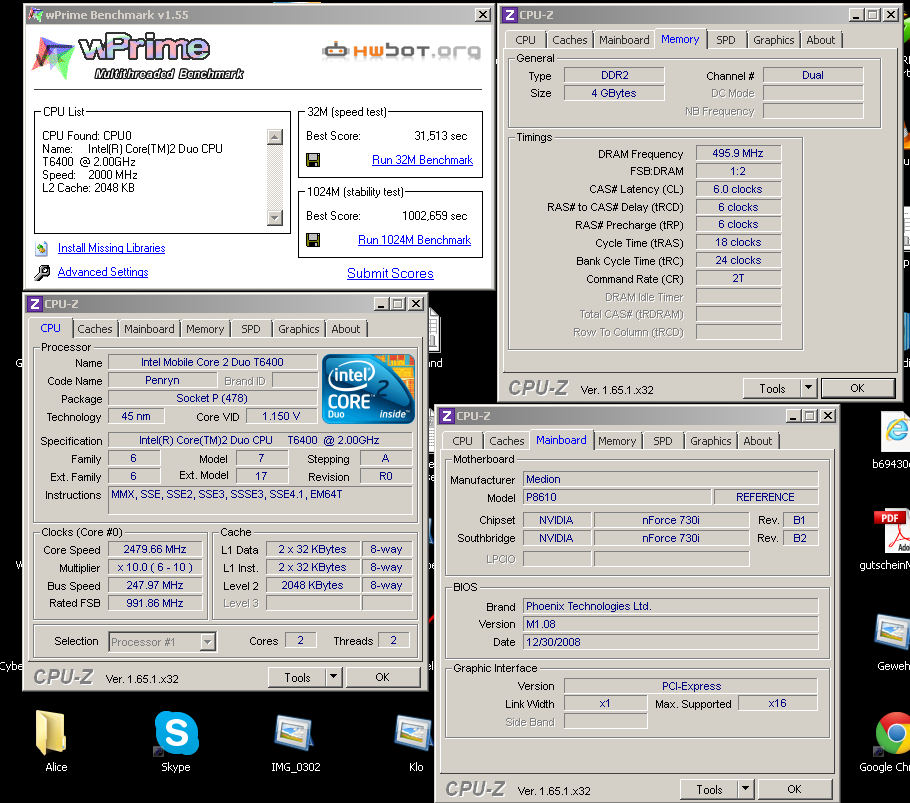This screenshot has height=803, width=910.
Task: Select the gutschein PDF file icon
Action: (891, 531)
